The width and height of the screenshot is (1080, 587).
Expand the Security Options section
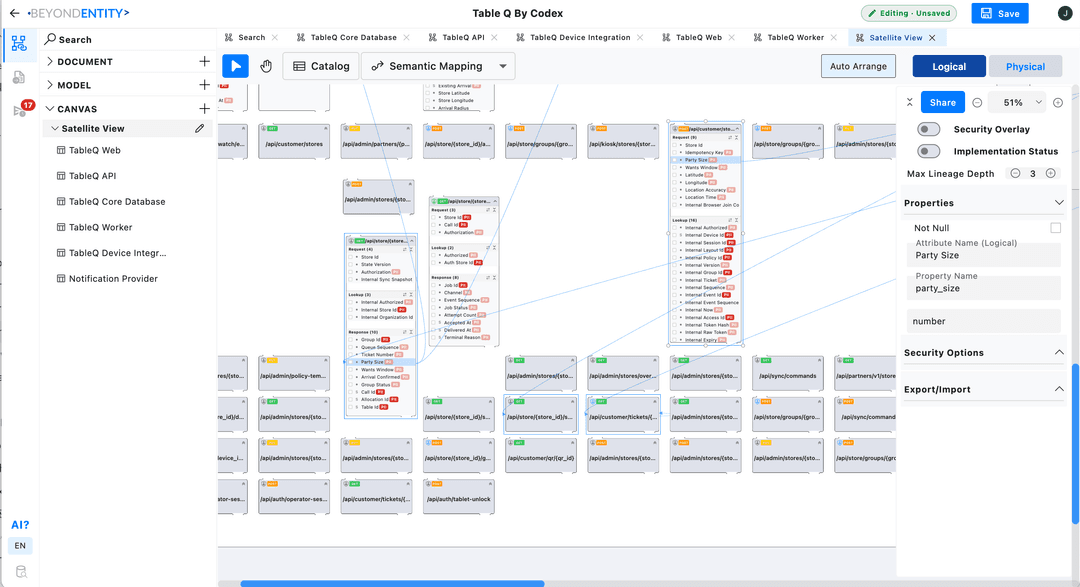coord(1059,352)
